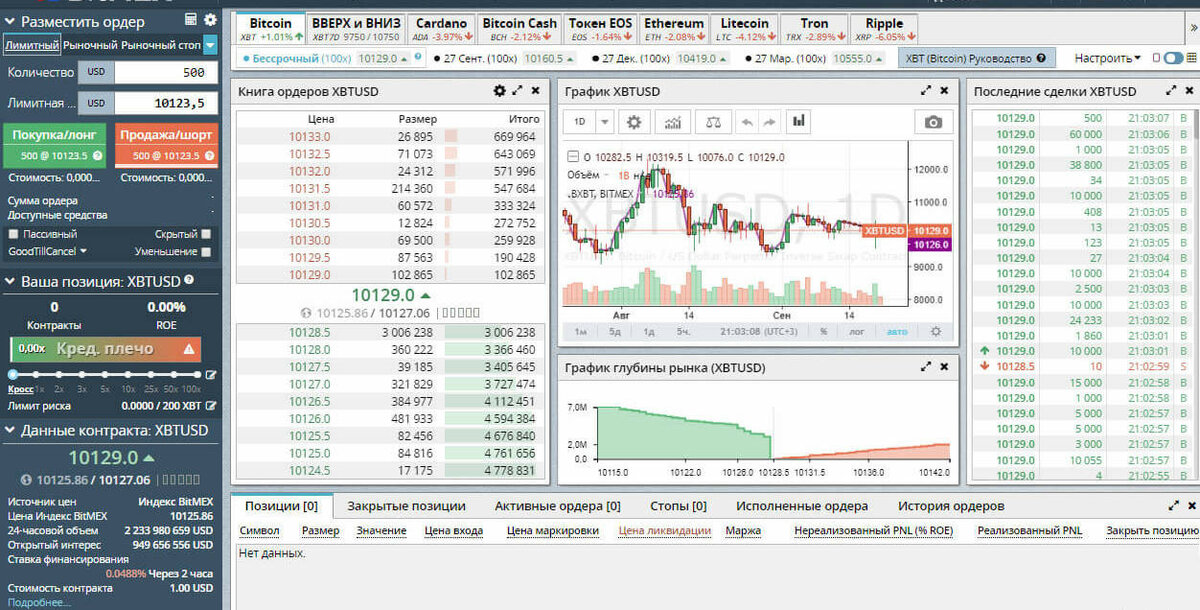Viewport: 1200px width, 610px height.
Task: Switch to Ethereum tab
Action: tap(673, 29)
